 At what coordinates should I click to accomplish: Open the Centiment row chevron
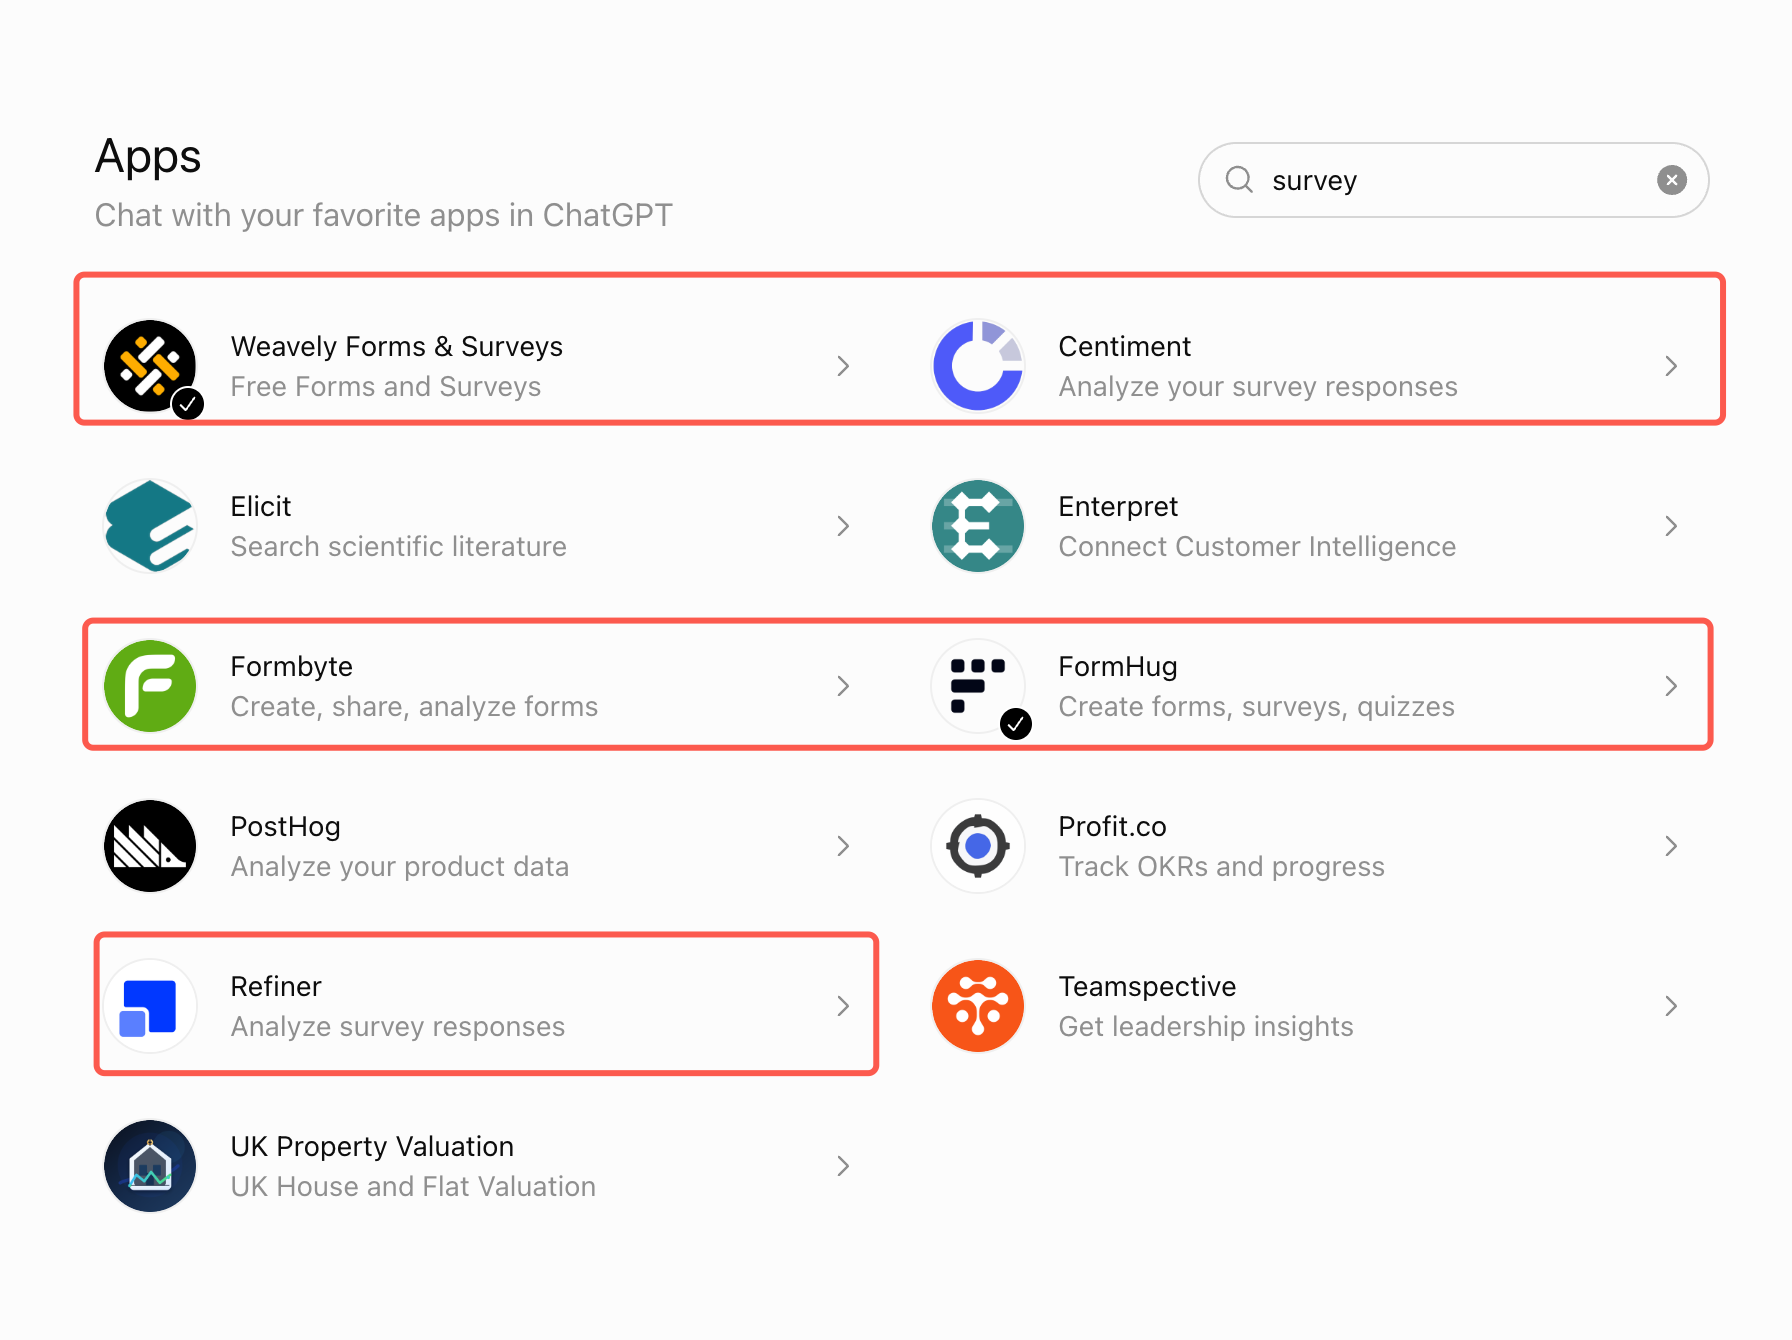pyautogui.click(x=1671, y=366)
